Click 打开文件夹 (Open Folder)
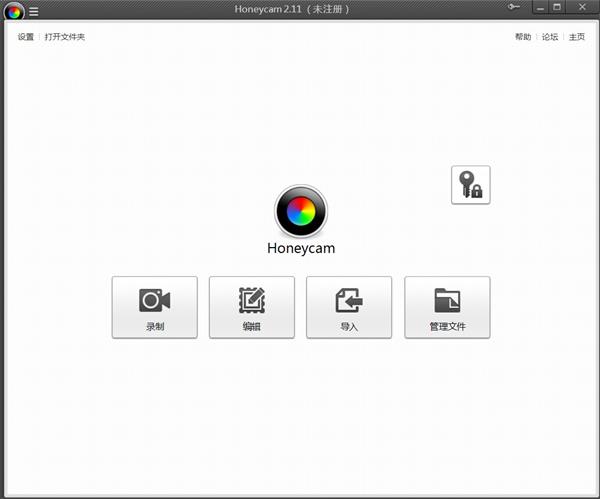 tap(65, 37)
